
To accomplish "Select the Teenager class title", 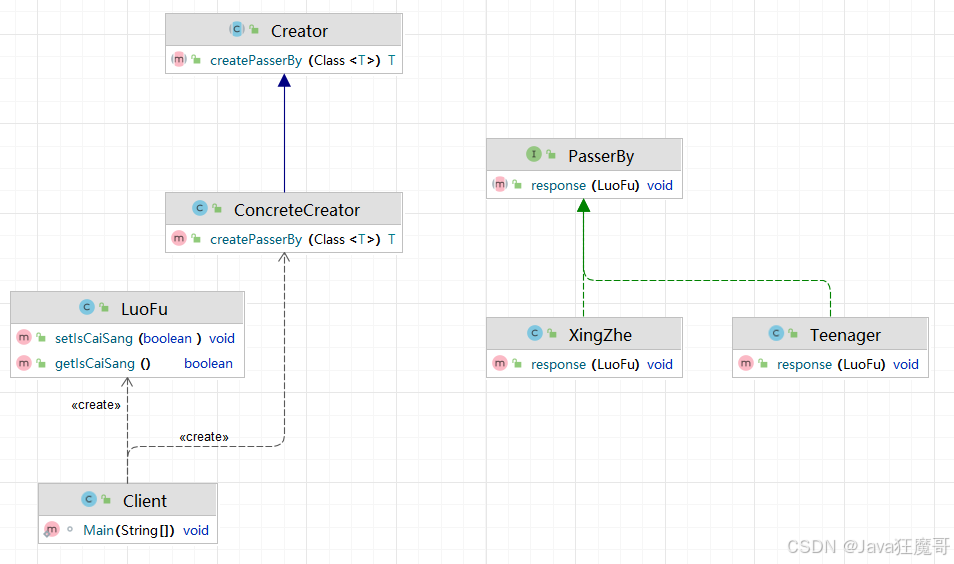I will pos(845,335).
